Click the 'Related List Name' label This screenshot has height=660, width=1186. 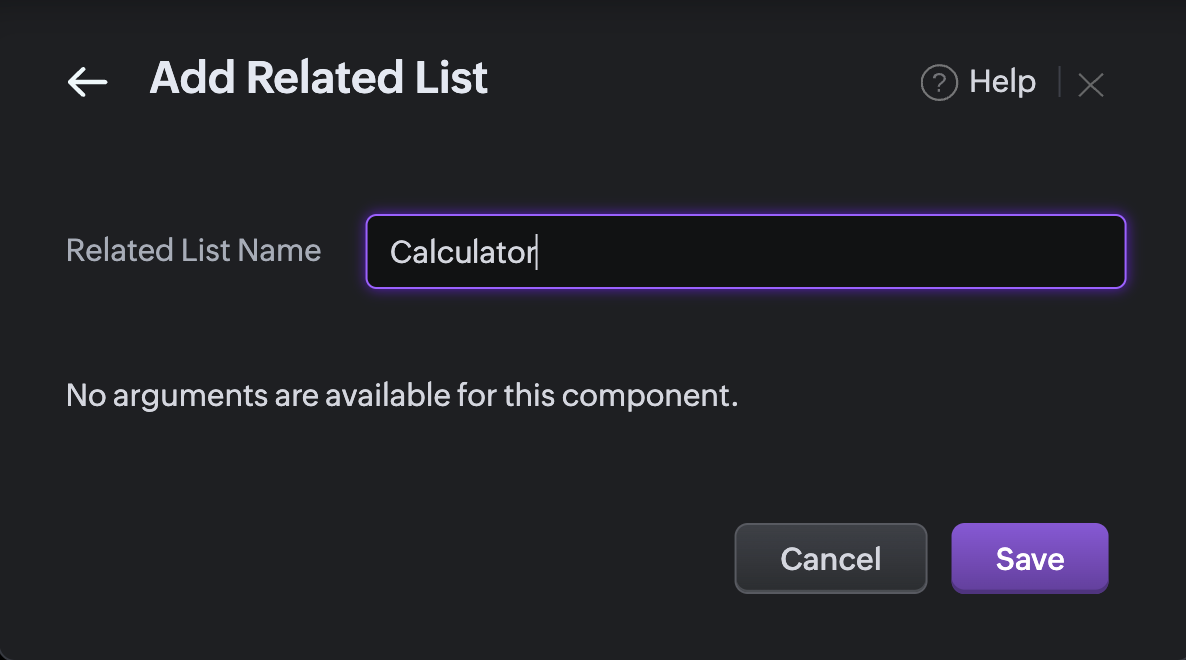pyautogui.click(x=193, y=250)
